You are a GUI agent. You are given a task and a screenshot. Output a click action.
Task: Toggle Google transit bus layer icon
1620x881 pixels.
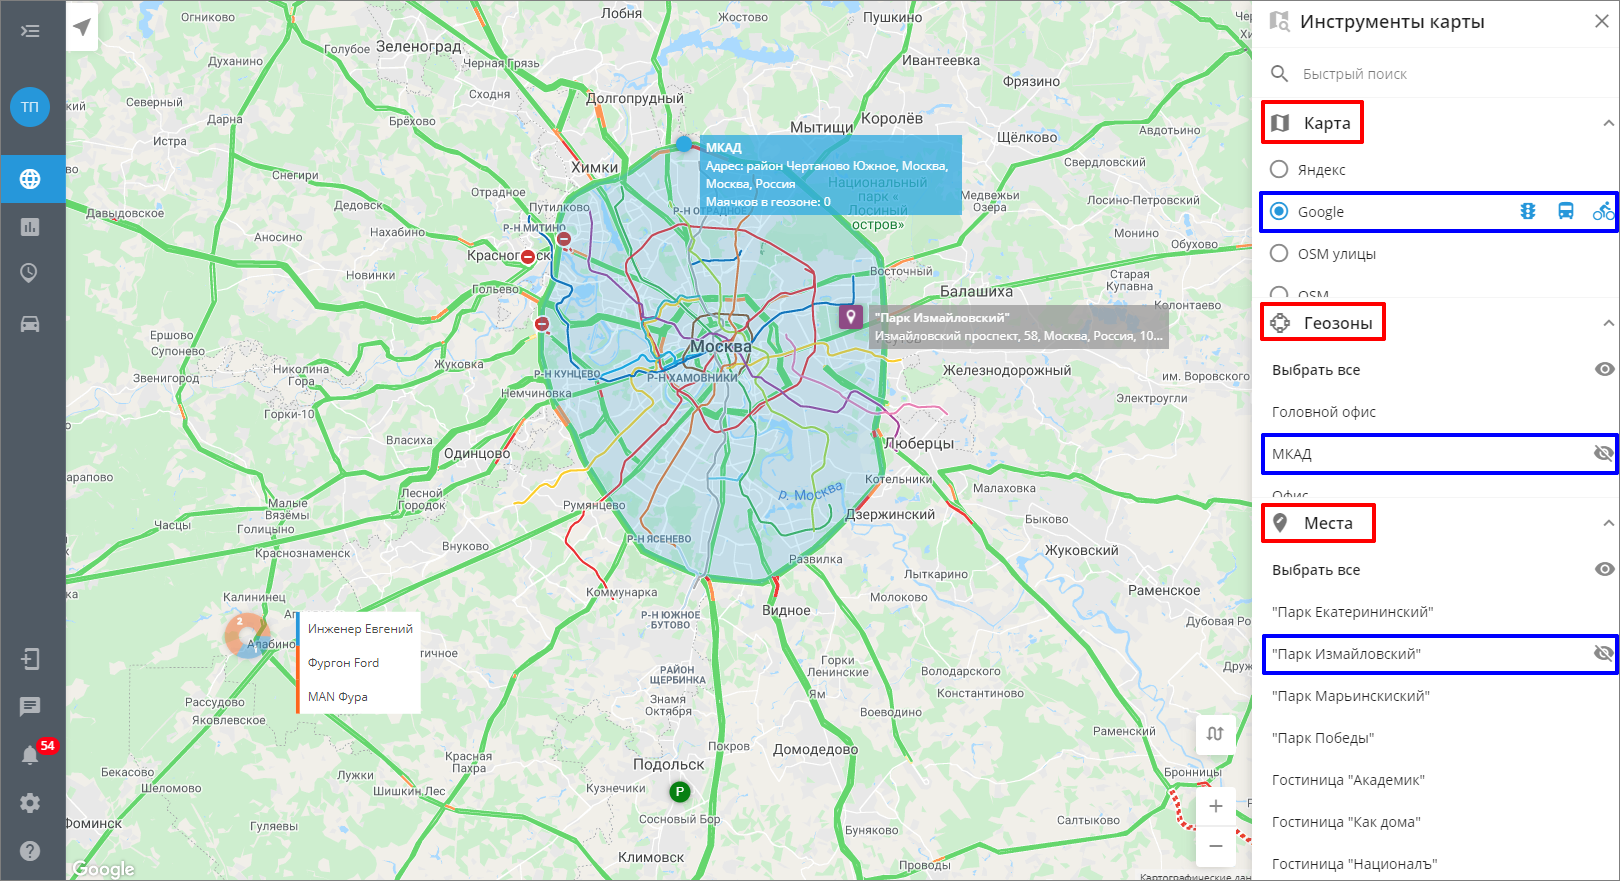[1566, 211]
